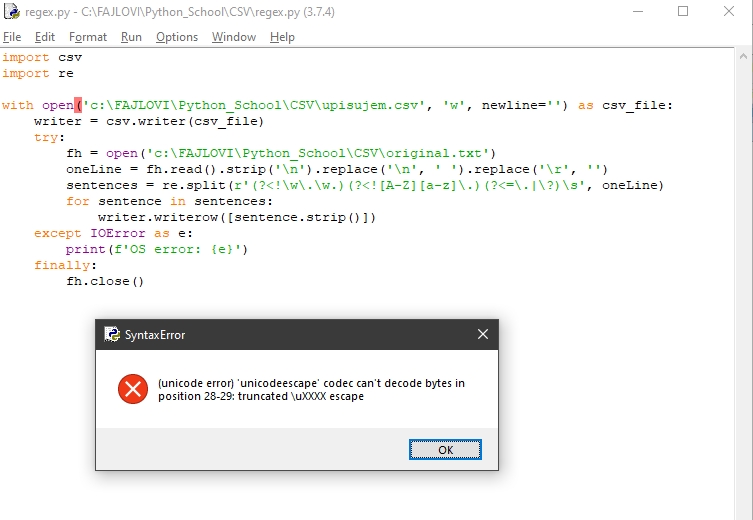Click the regex.py file icon in title bar
Screen dimensions: 753x520
point(12,11)
